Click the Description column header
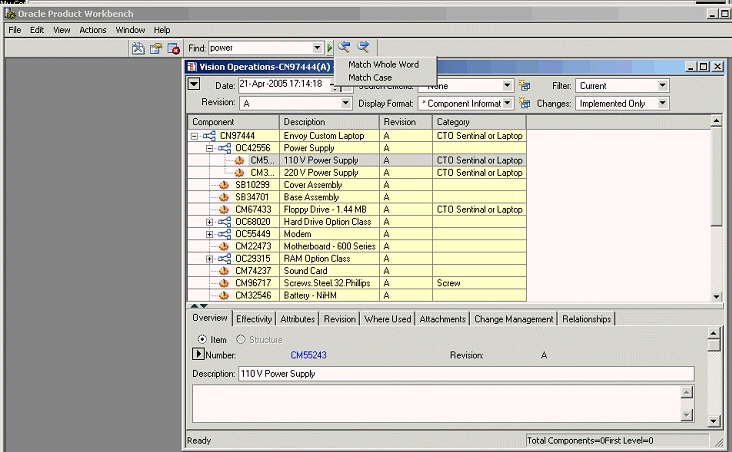Image resolution: width=732 pixels, height=452 pixels. click(330, 122)
